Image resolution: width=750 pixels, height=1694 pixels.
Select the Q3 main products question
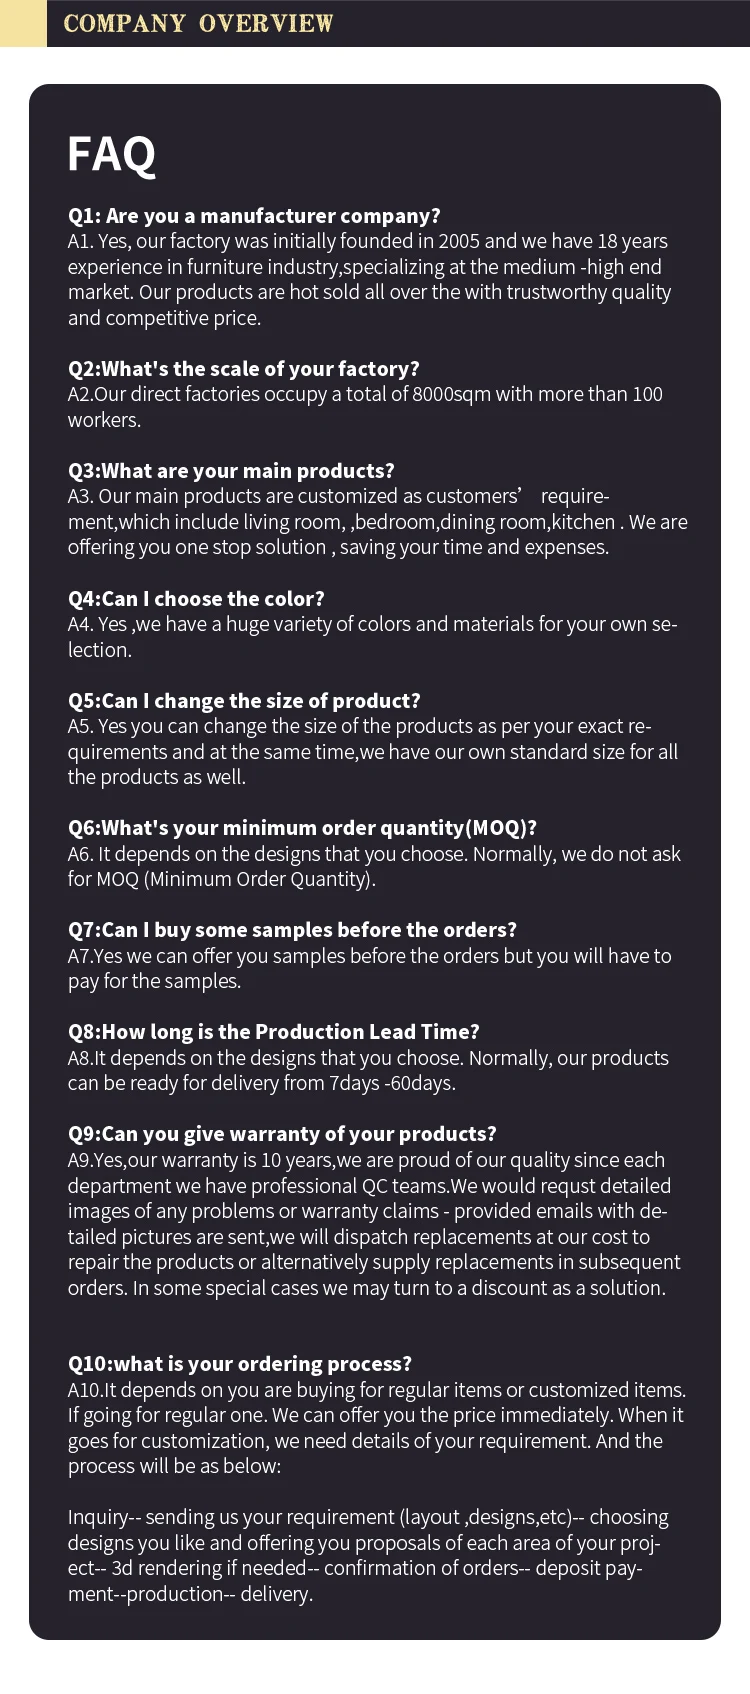coord(231,471)
